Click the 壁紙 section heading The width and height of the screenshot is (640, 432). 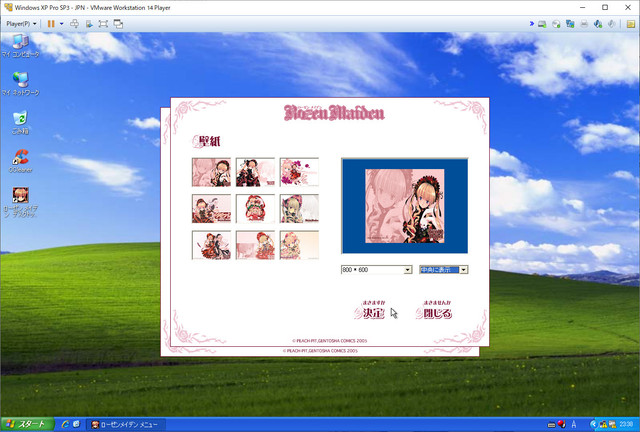tap(207, 141)
